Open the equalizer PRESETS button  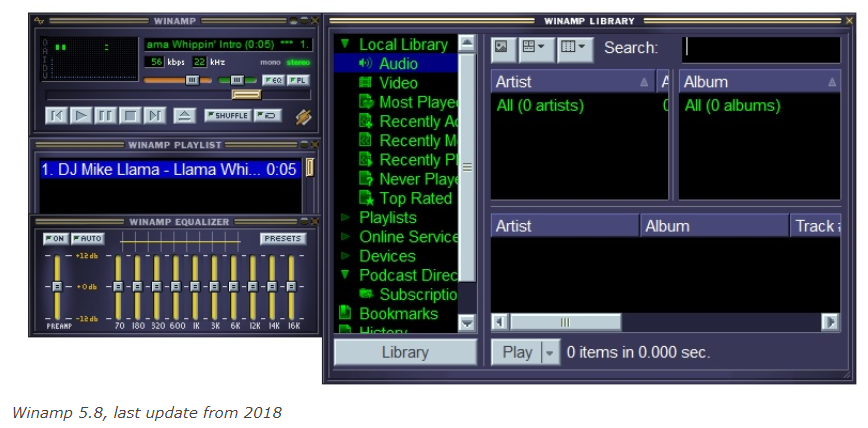point(283,239)
